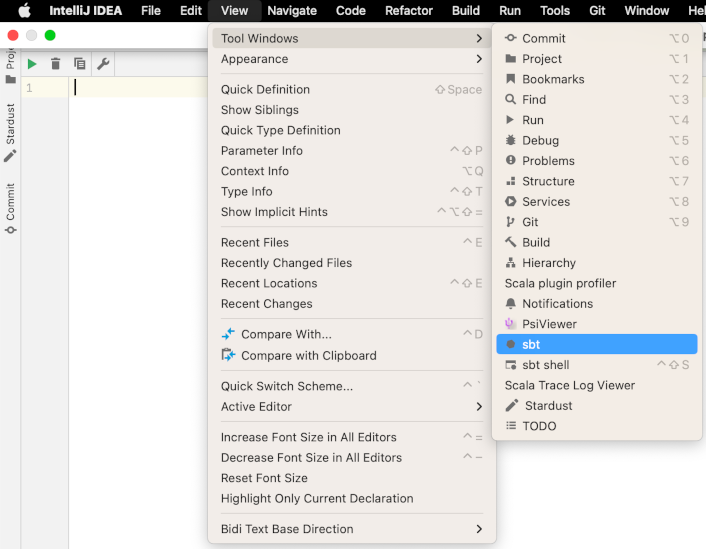Click the trash delete icon

[56, 64]
